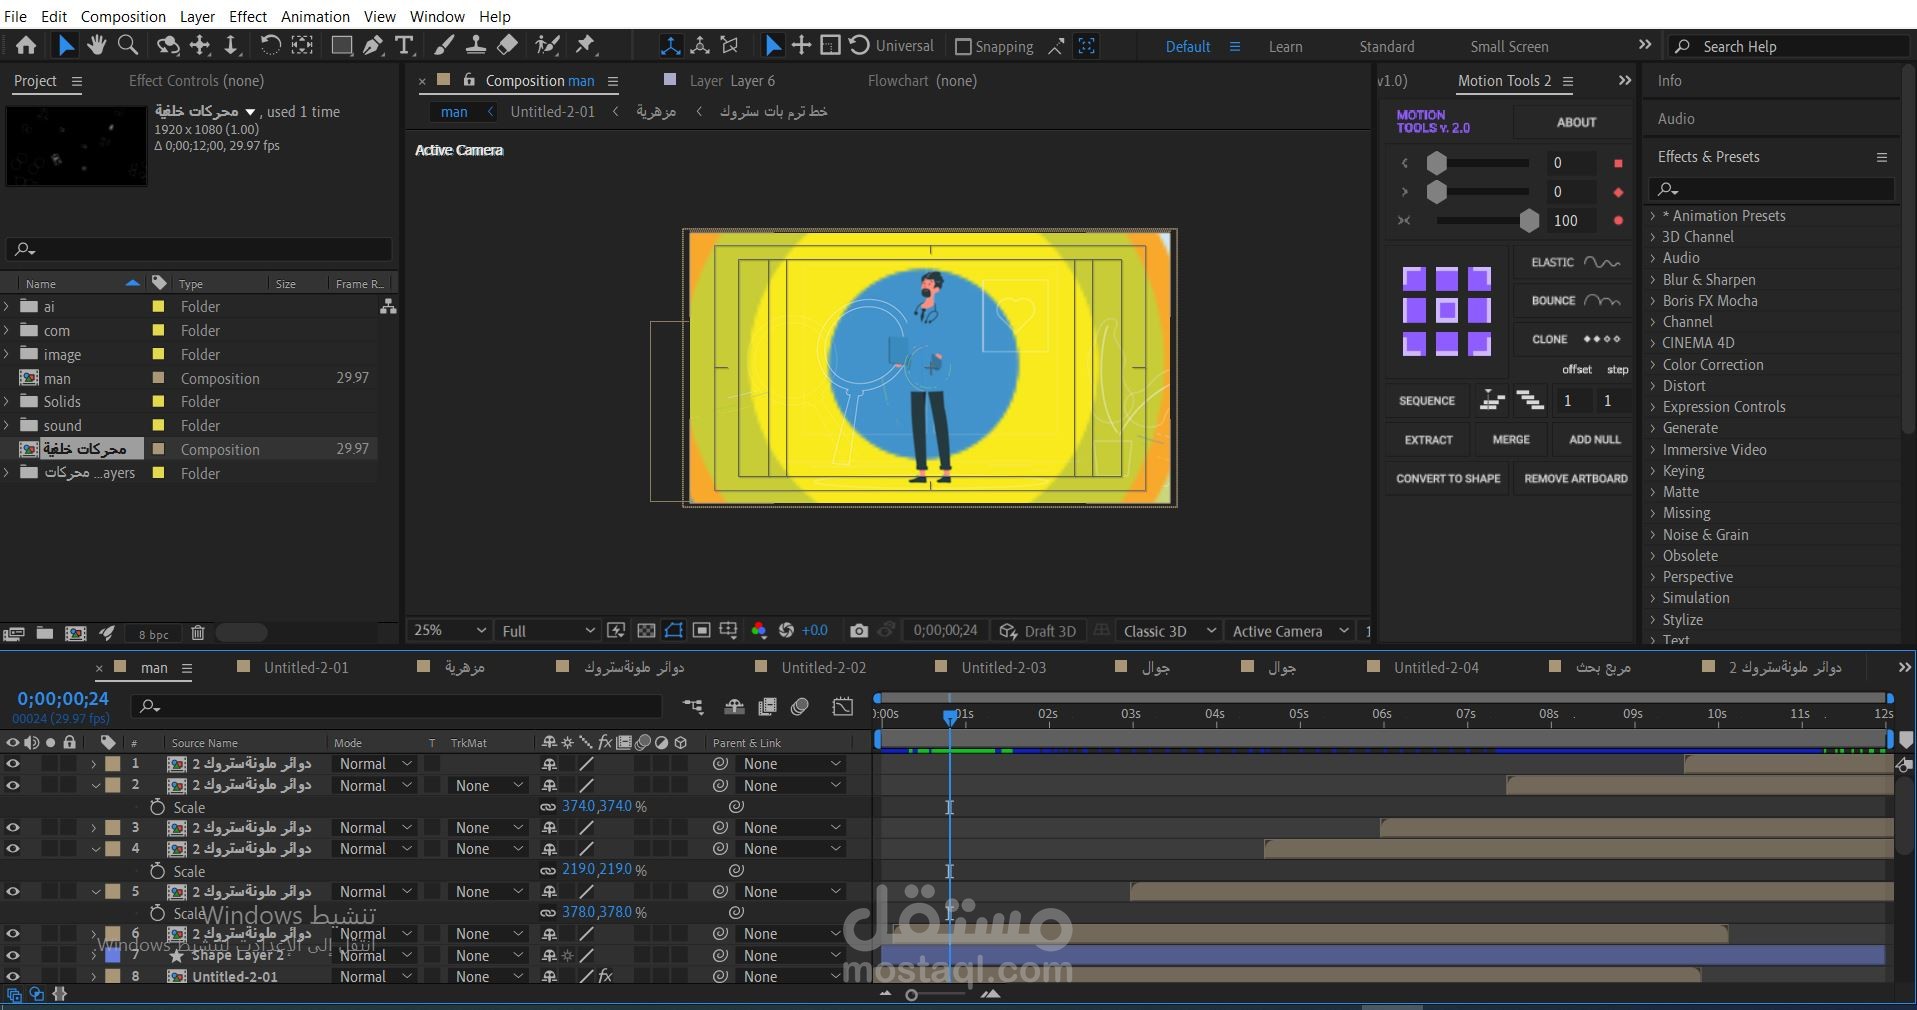1917x1010 pixels.
Task: Click the CONVERT TO SHAPE button
Action: pos(1447,479)
